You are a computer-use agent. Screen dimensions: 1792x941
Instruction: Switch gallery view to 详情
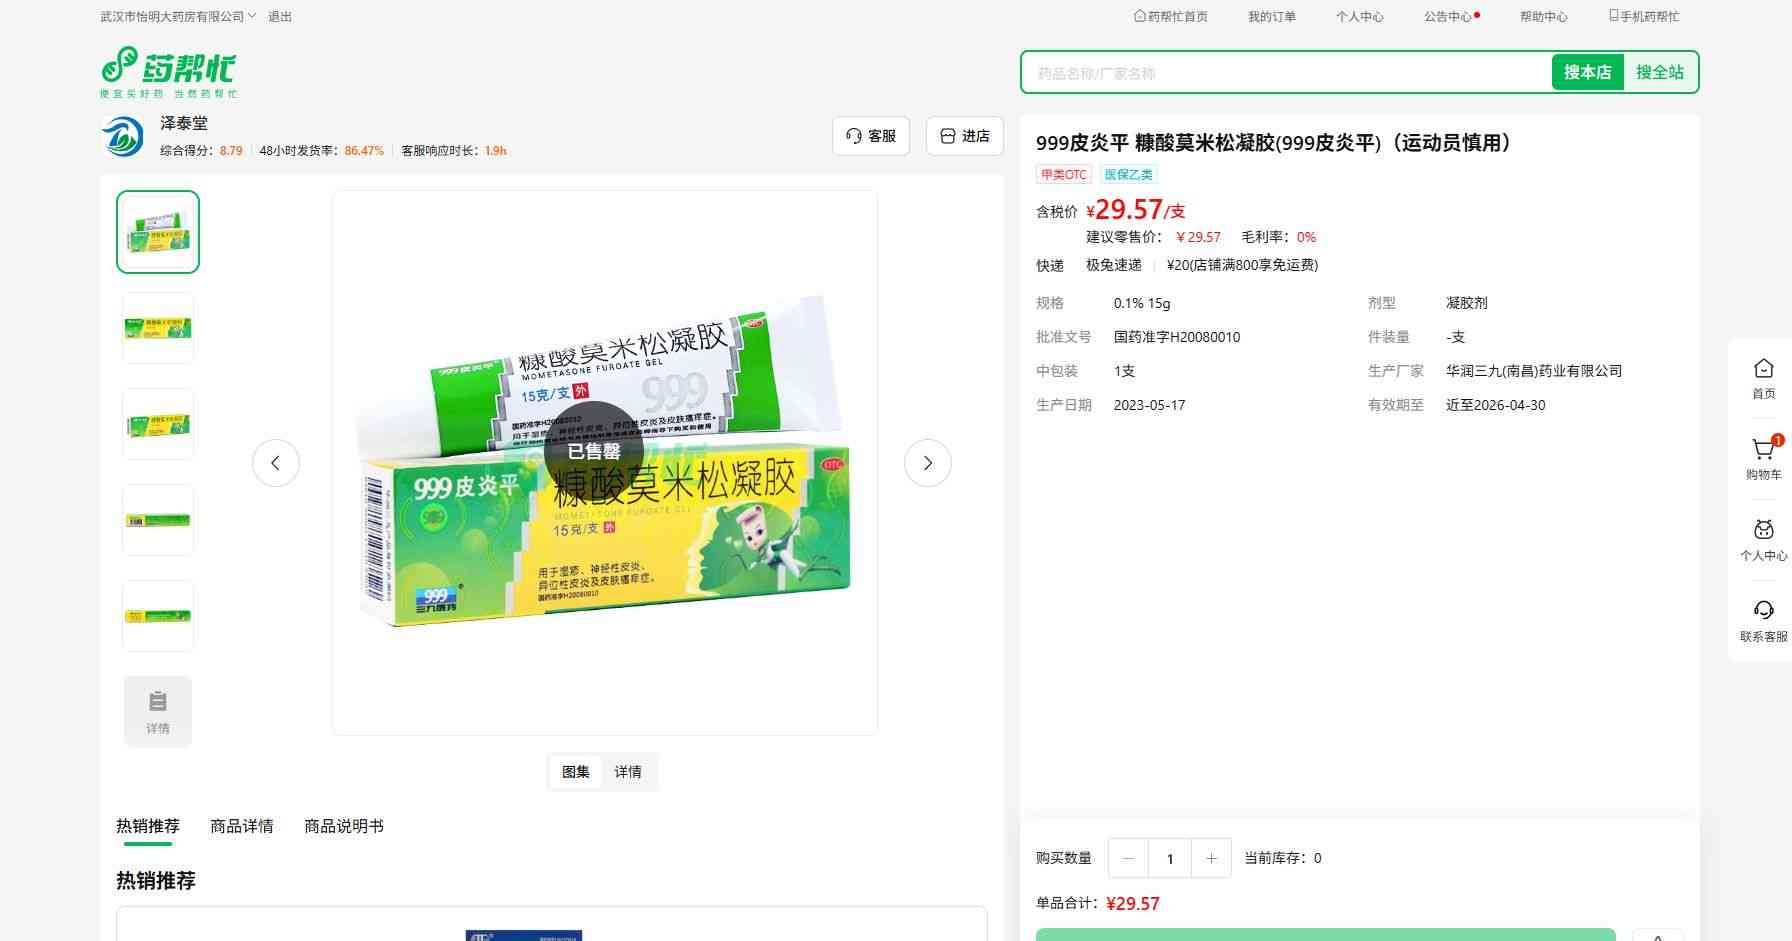point(628,772)
